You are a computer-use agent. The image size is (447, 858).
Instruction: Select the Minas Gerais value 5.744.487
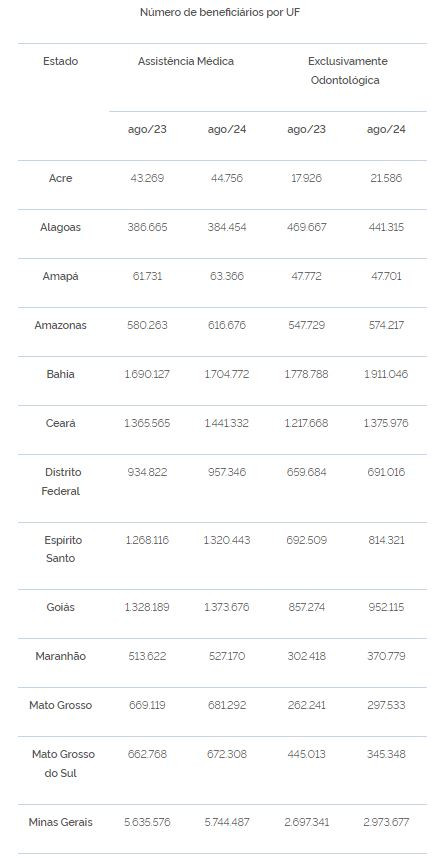[x=227, y=822]
